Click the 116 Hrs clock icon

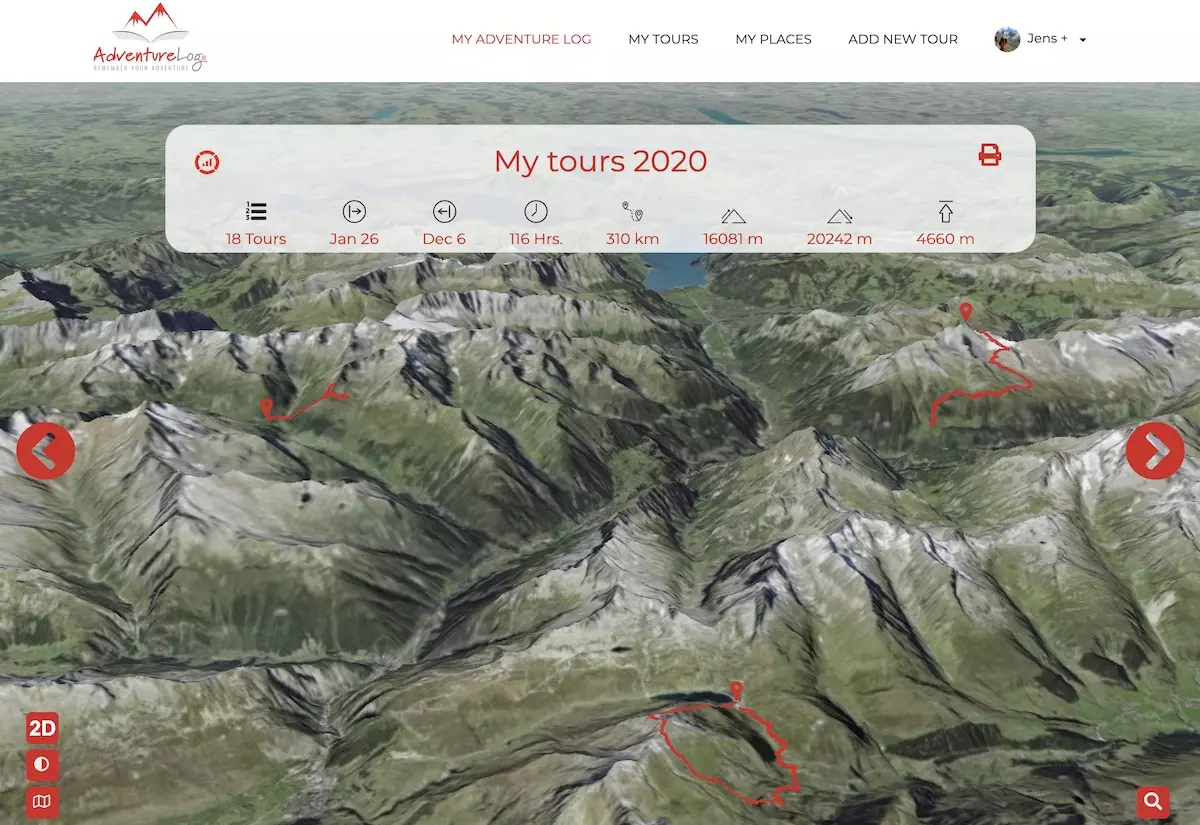(535, 212)
